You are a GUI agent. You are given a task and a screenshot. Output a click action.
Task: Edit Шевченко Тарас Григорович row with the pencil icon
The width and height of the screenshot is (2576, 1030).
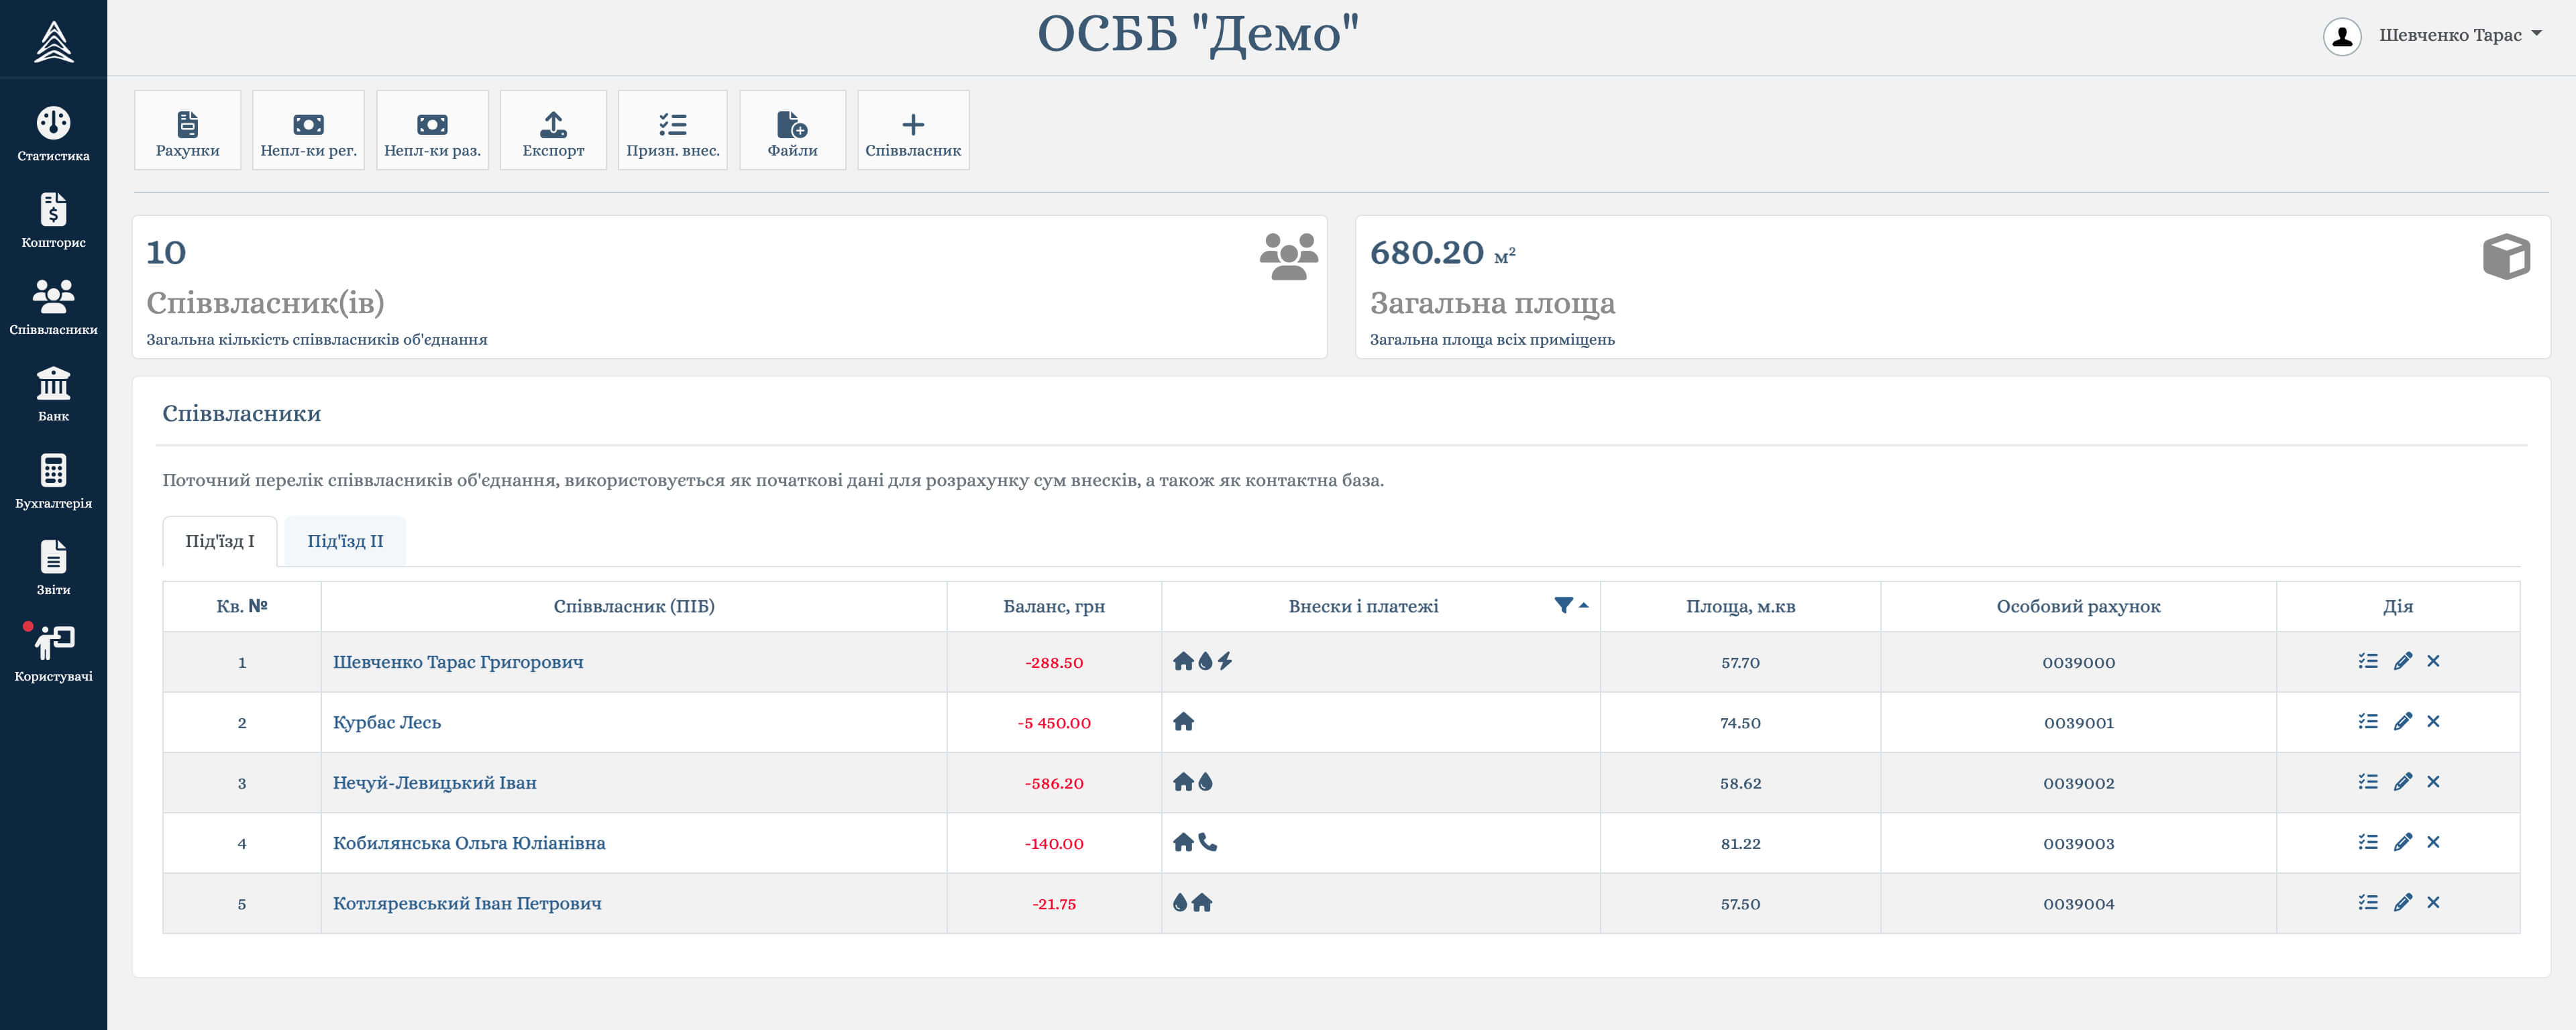click(2403, 661)
